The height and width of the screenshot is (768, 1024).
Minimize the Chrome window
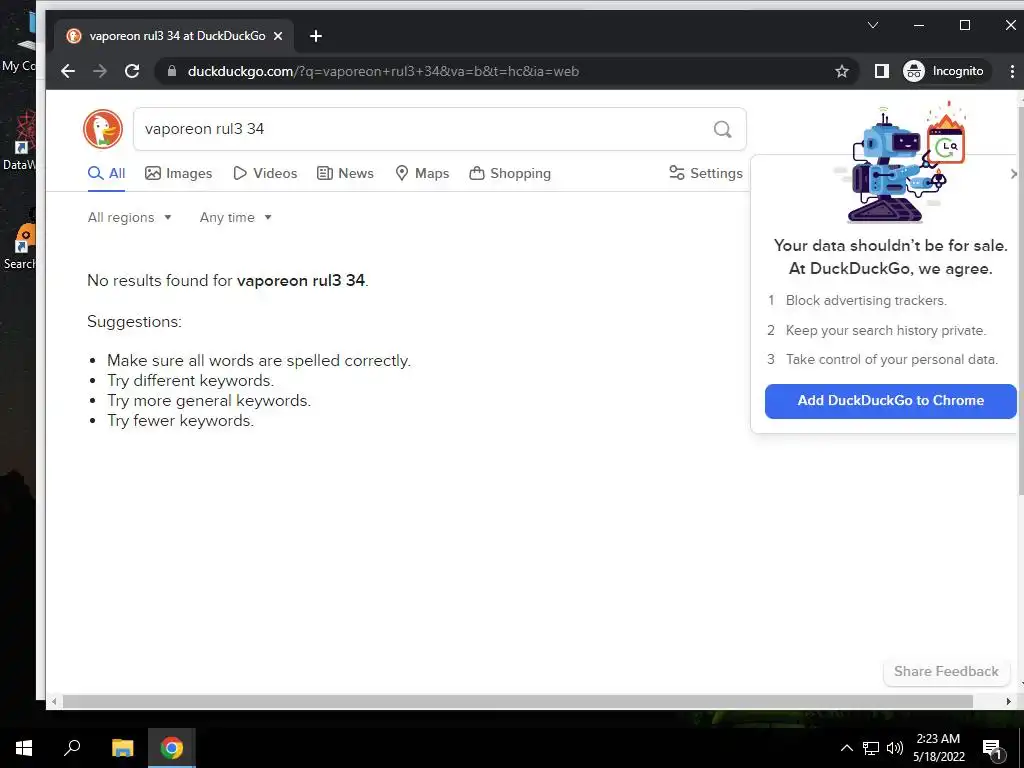[x=919, y=25]
